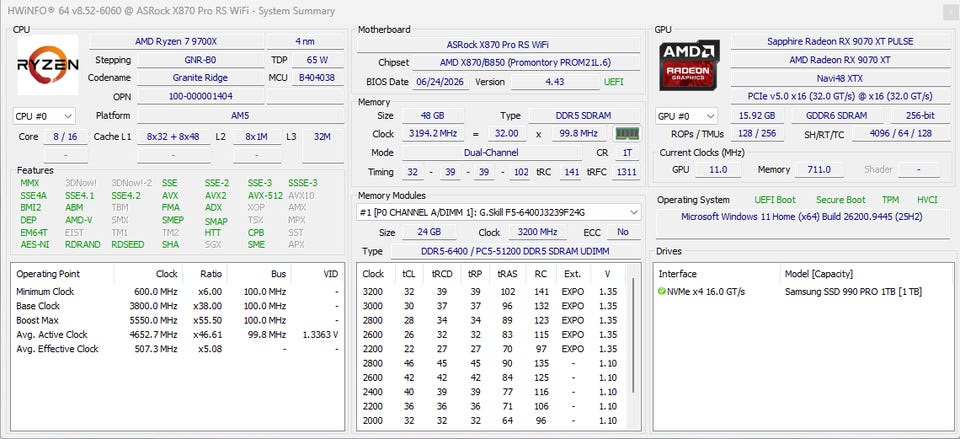The image size is (960, 439).
Task: Click the Sapphire Radeon RX 9070 XT PULSE field
Action: tap(840, 42)
